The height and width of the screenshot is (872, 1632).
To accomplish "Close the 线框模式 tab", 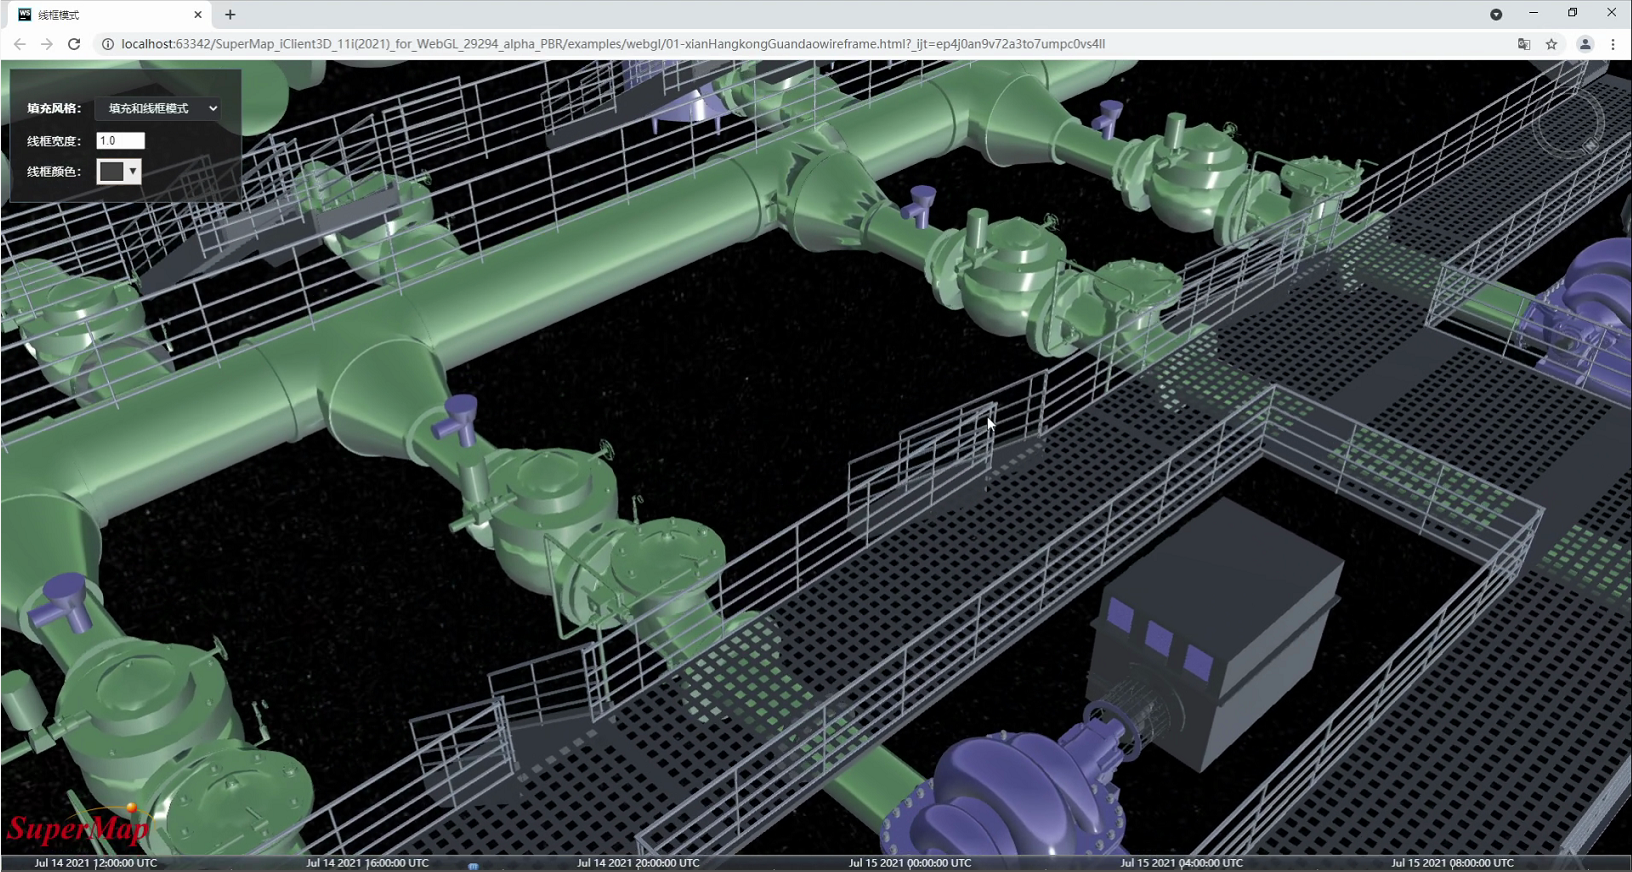I will [198, 15].
